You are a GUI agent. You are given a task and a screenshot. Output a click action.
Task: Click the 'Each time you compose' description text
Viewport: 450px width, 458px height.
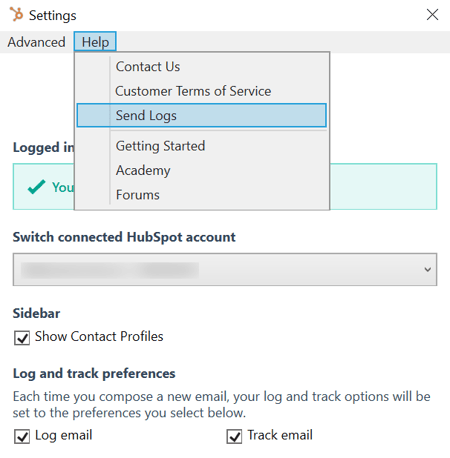(x=222, y=405)
